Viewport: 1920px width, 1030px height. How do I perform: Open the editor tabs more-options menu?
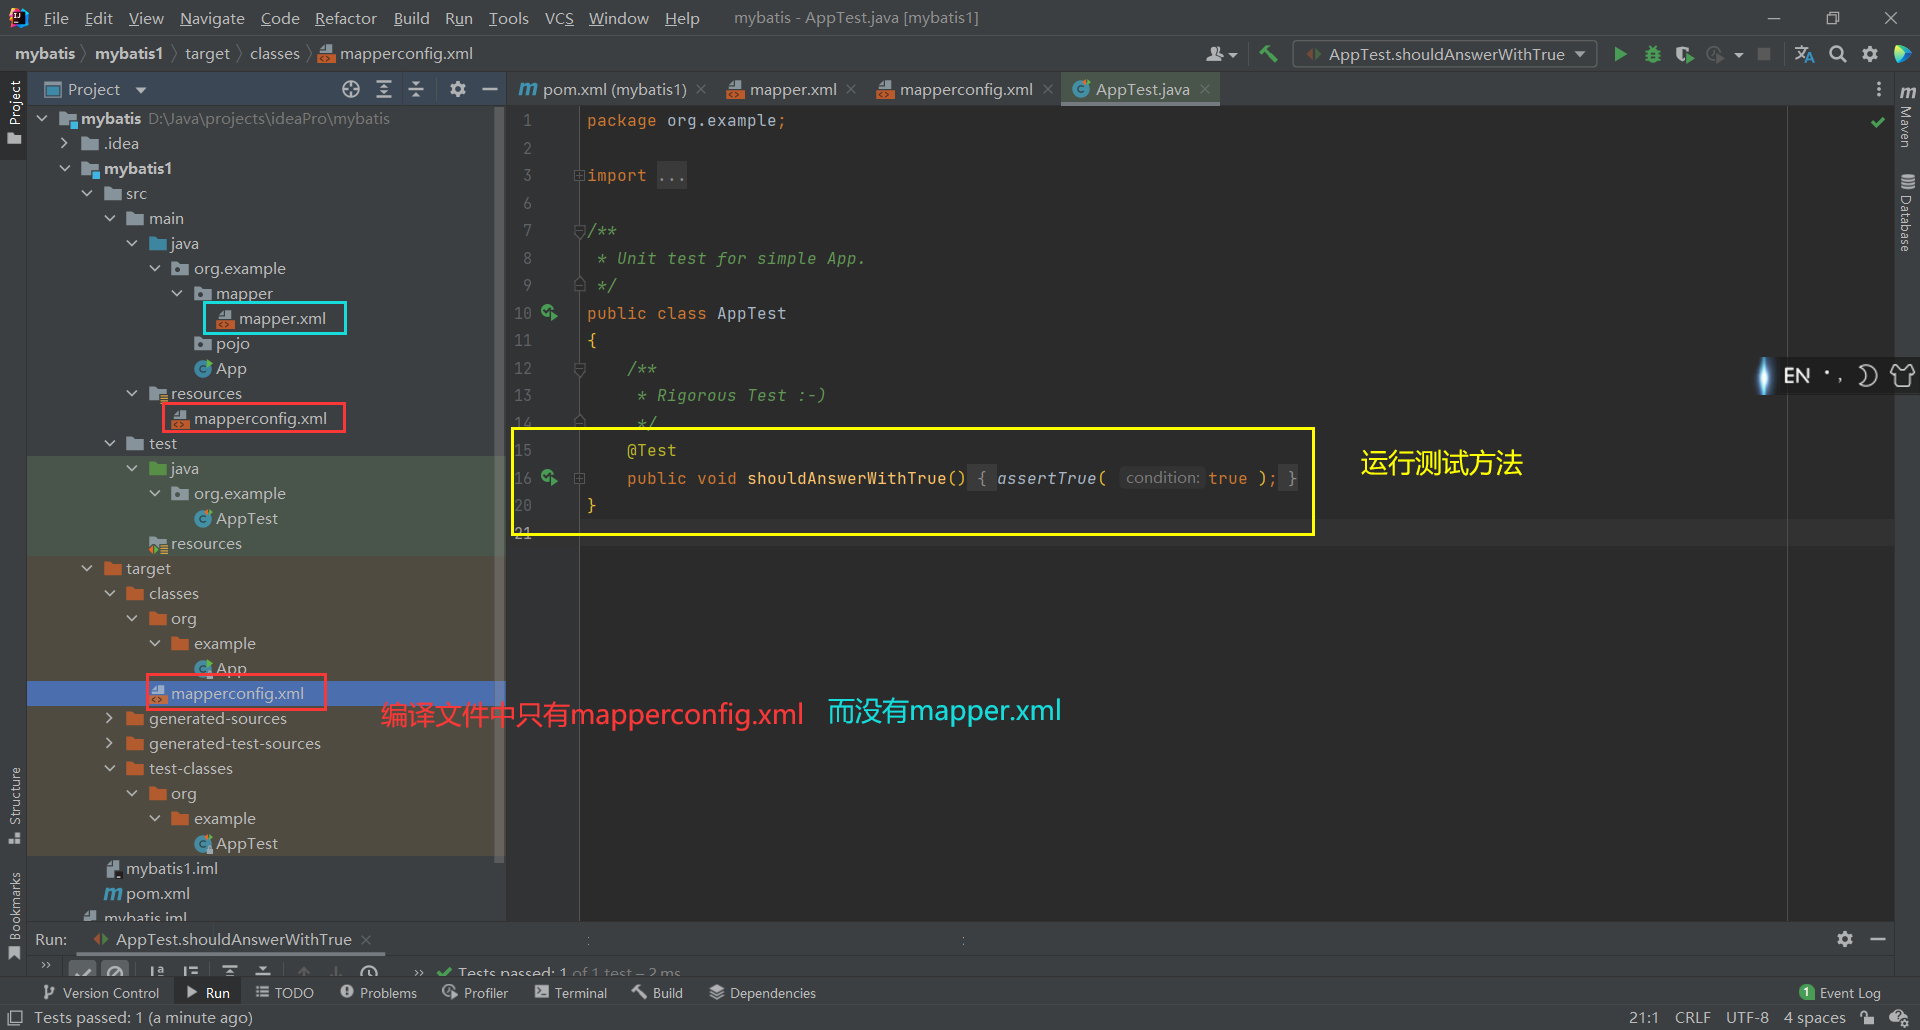1879,89
